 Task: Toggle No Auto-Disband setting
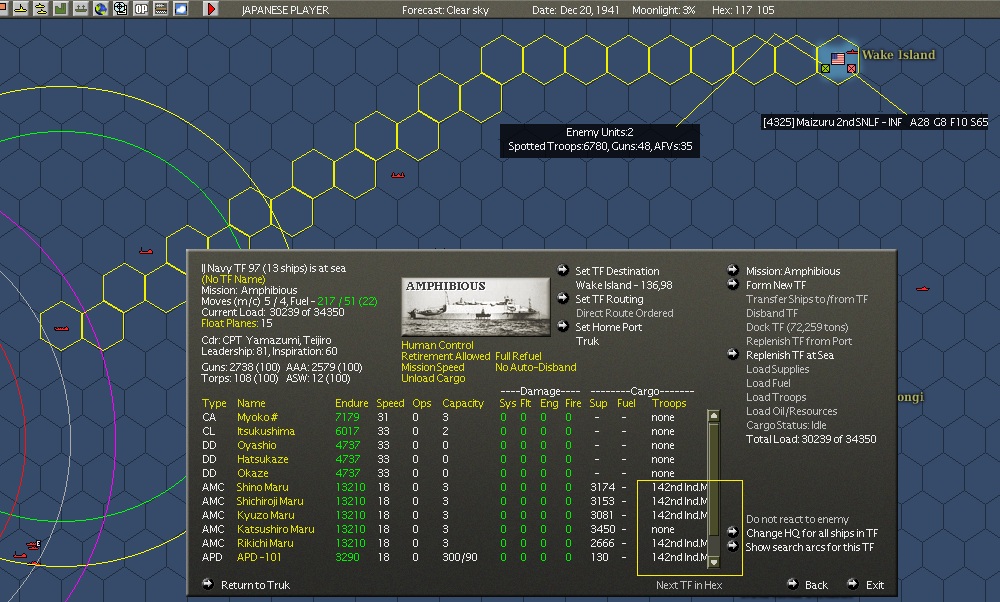pyautogui.click(x=536, y=367)
